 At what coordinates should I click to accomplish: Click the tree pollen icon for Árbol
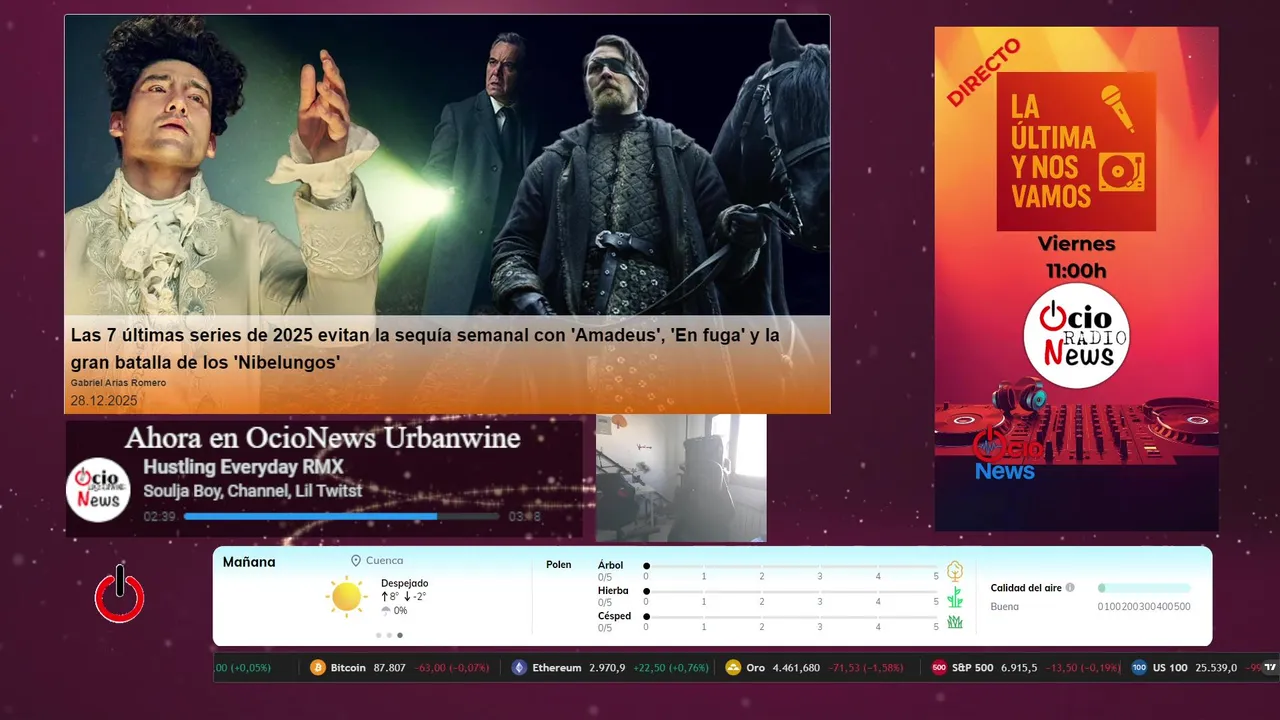pos(955,571)
